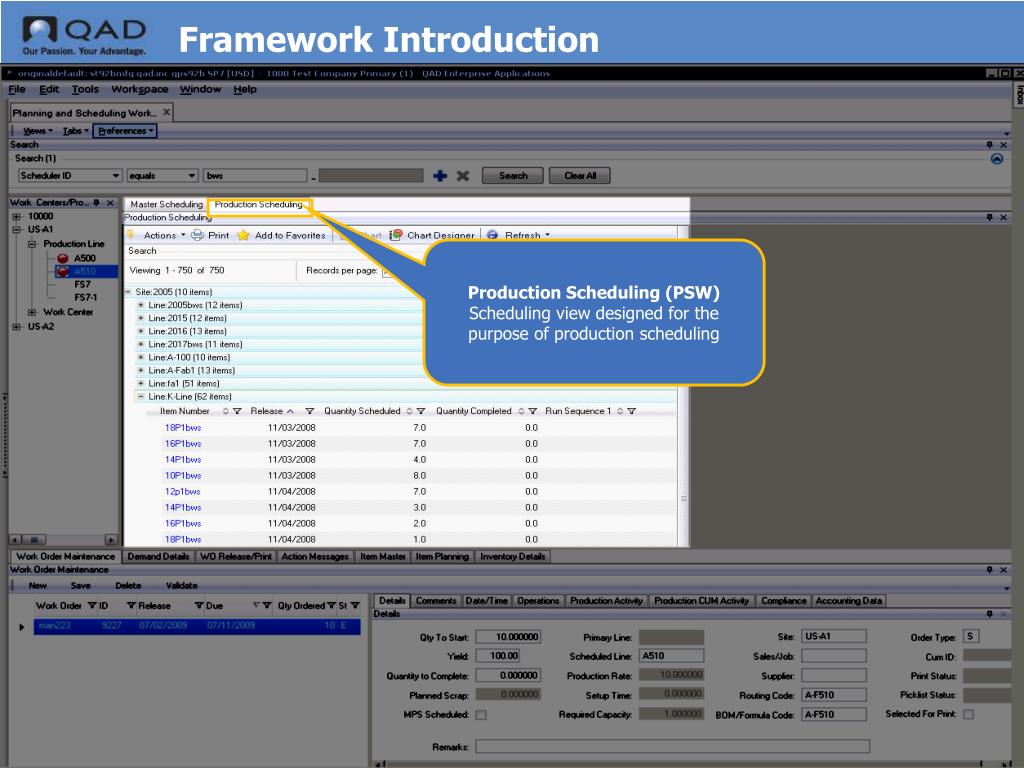Expand the Work Center tree node
Screen dimensions: 1024x768
click(x=32, y=312)
